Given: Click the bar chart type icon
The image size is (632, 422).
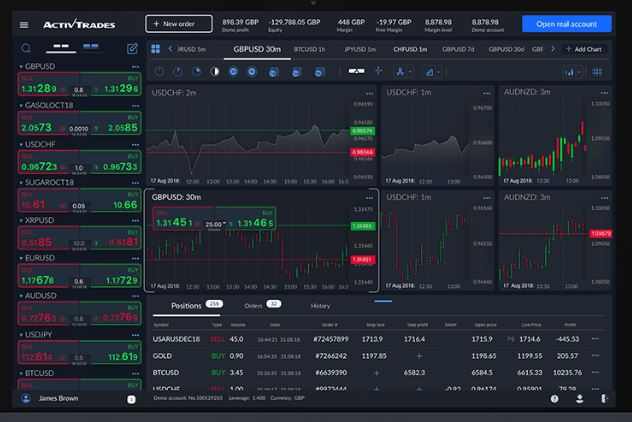Looking at the screenshot, I should pos(569,72).
